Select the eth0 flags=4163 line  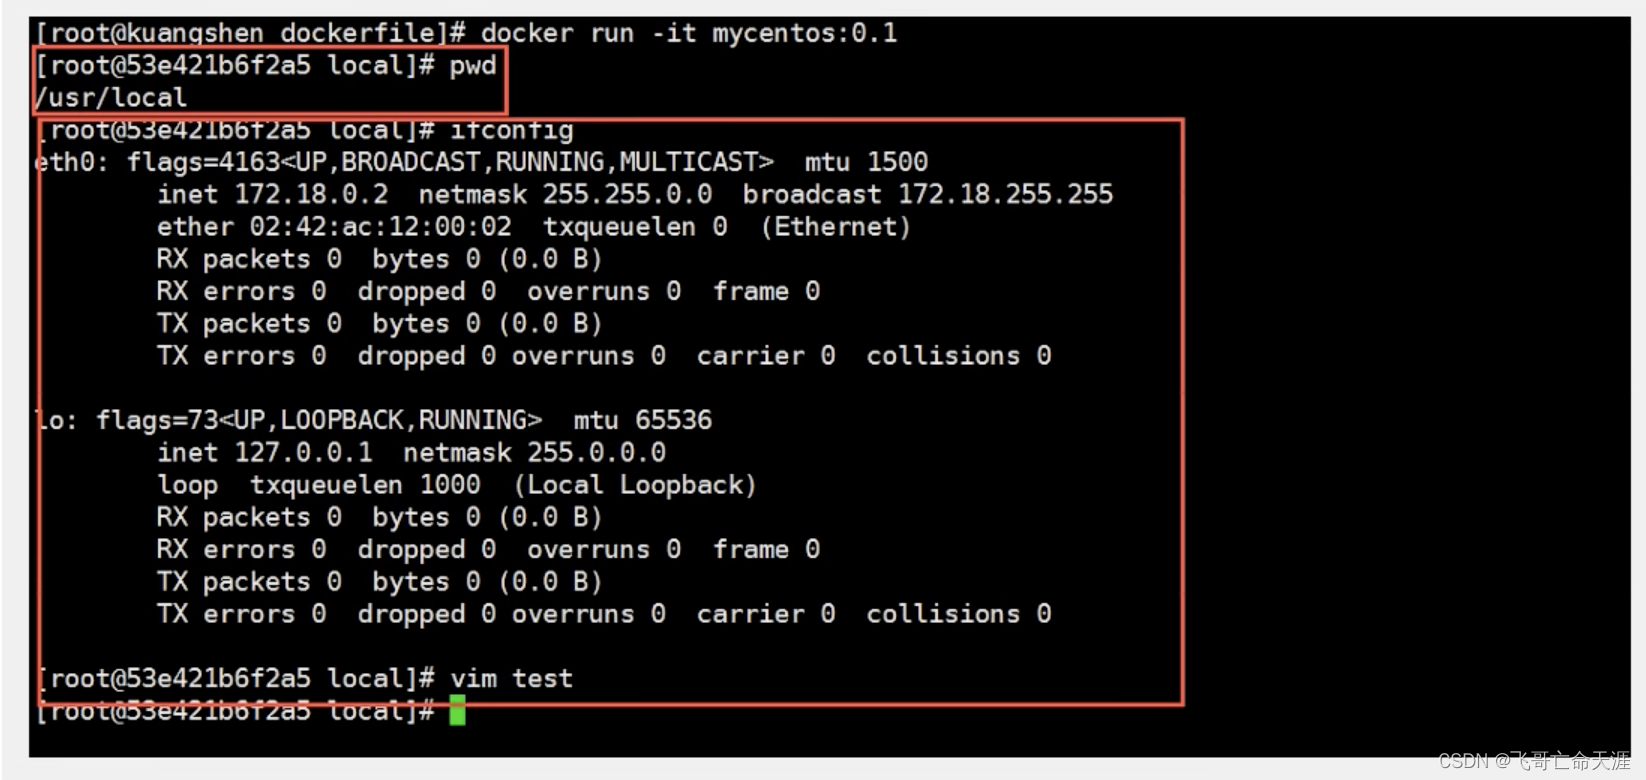point(481,162)
